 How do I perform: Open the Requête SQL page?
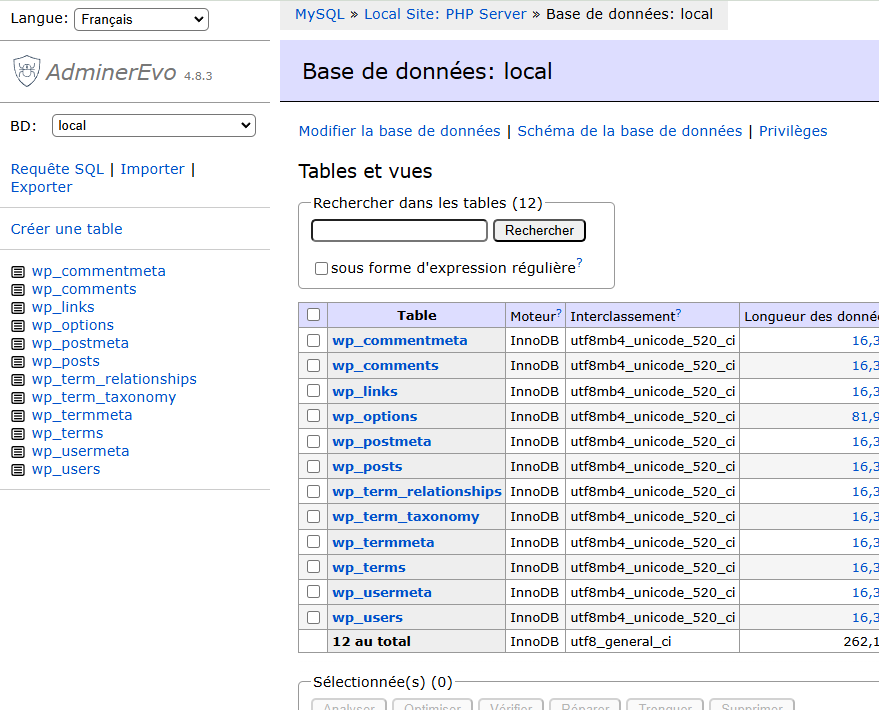pyautogui.click(x=57, y=169)
